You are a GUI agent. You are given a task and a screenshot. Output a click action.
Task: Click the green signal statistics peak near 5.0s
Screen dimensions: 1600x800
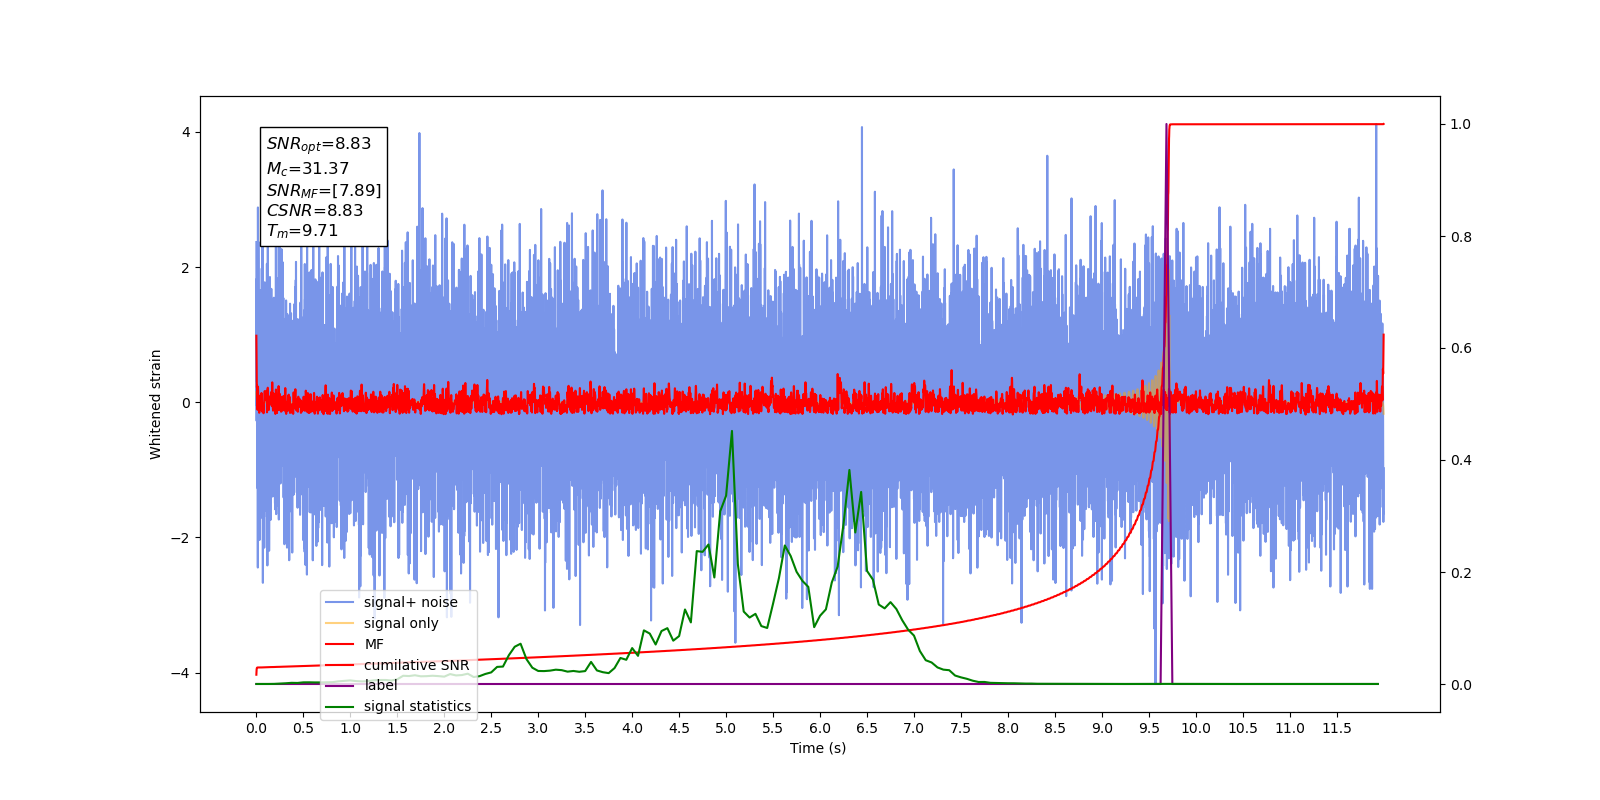click(732, 432)
